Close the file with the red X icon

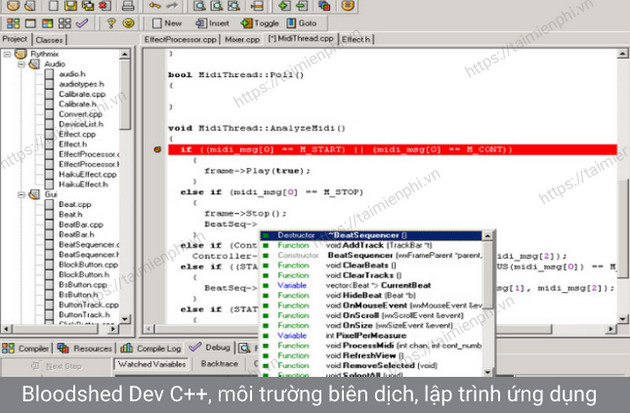[x=104, y=5]
